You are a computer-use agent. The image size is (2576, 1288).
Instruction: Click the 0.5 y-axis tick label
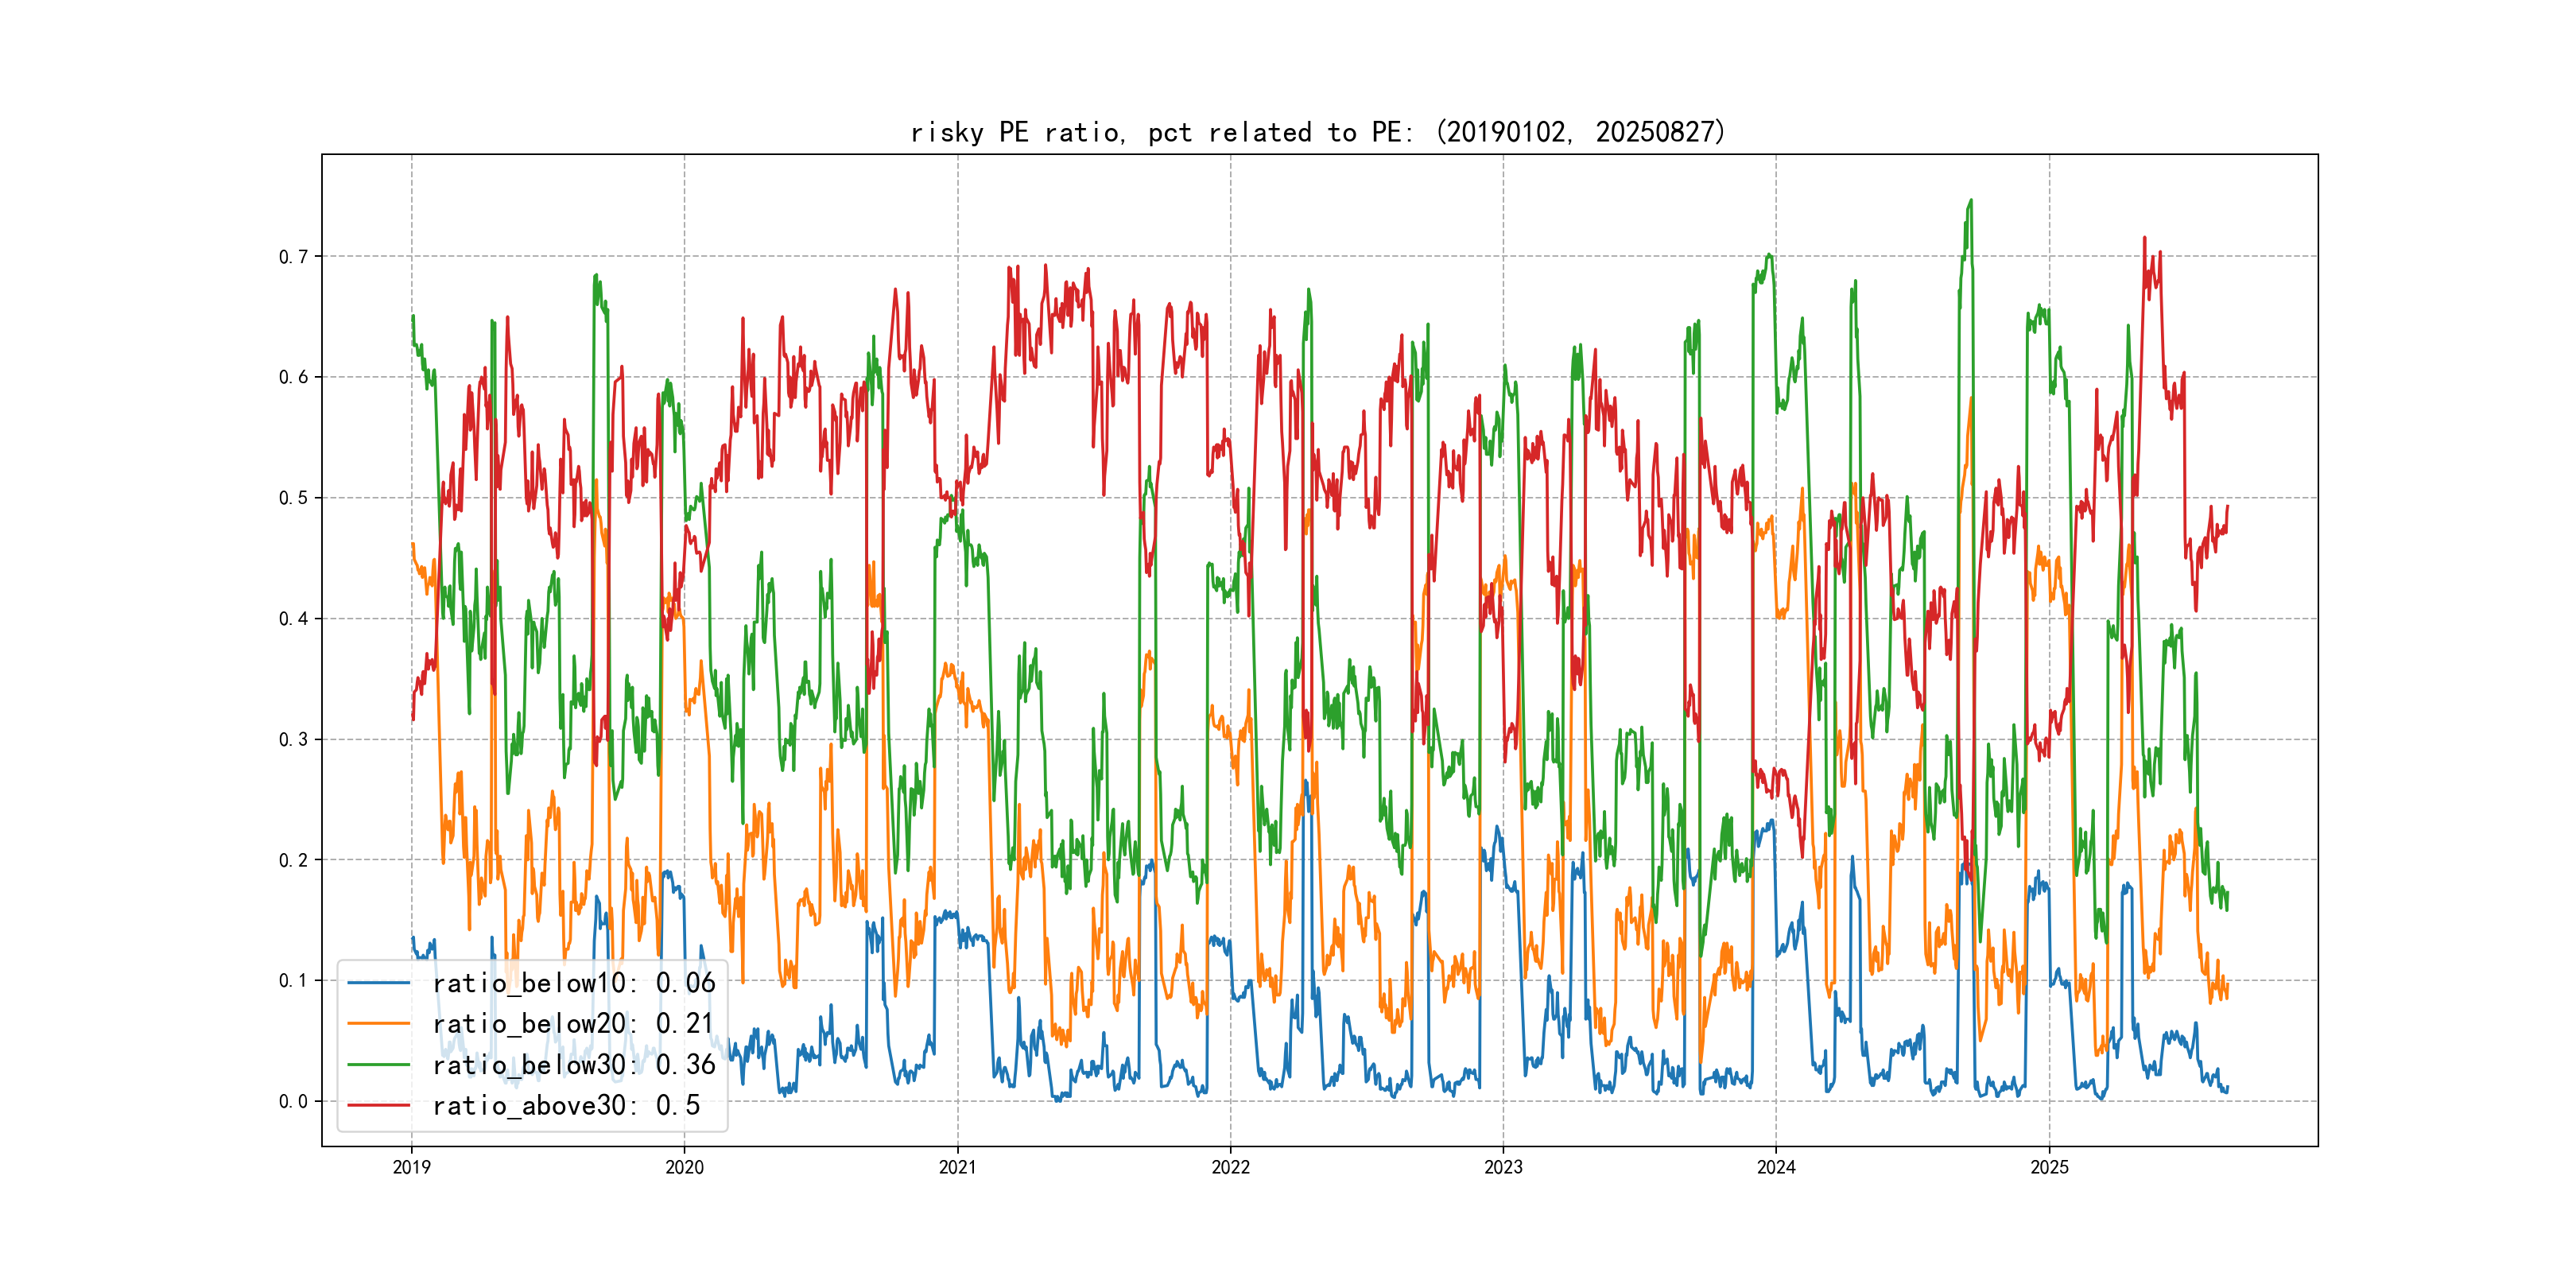[293, 498]
